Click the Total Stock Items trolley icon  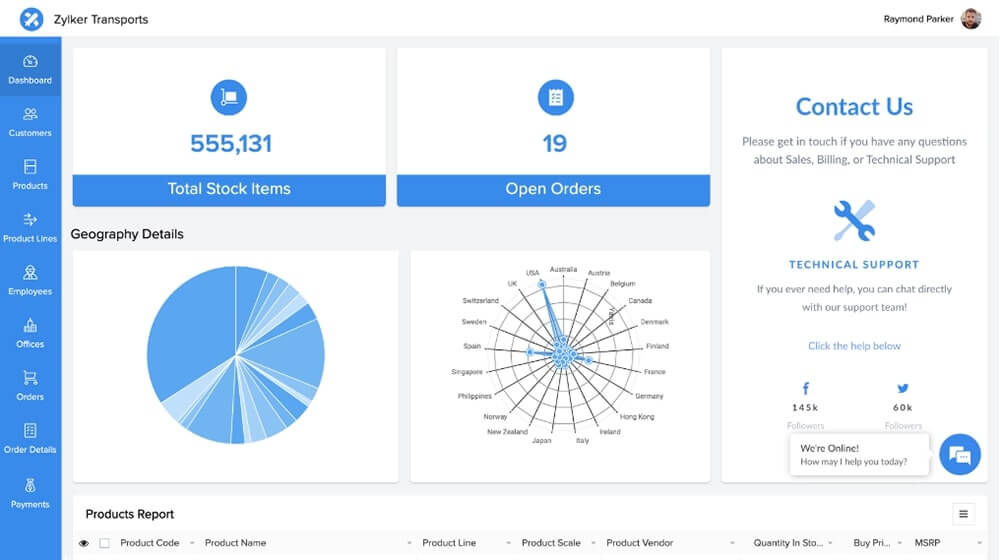coord(229,98)
